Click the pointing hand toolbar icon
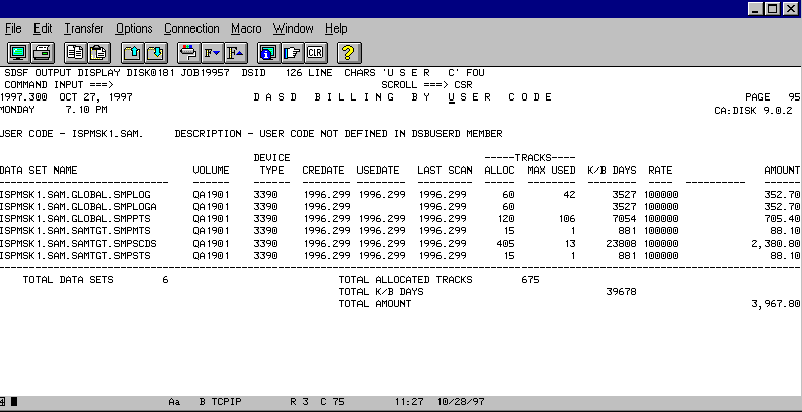802x412 pixels. tap(292, 53)
